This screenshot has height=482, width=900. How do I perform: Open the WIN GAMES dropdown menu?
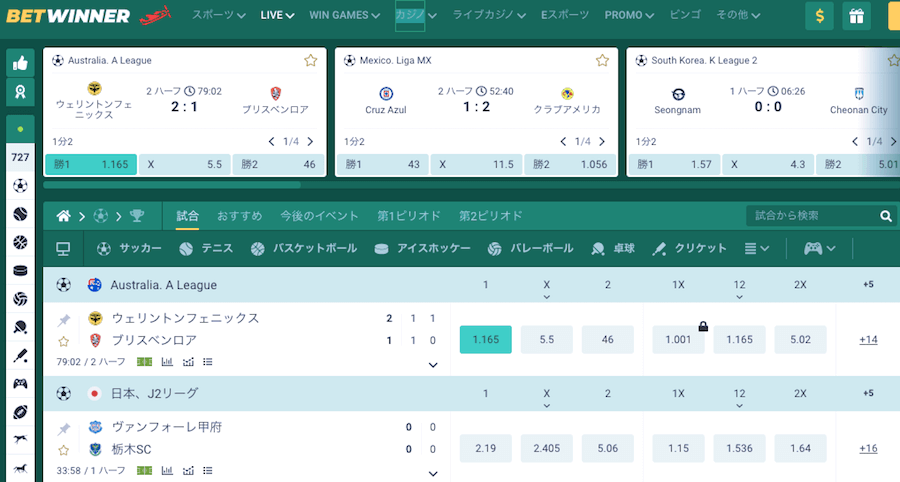(344, 15)
